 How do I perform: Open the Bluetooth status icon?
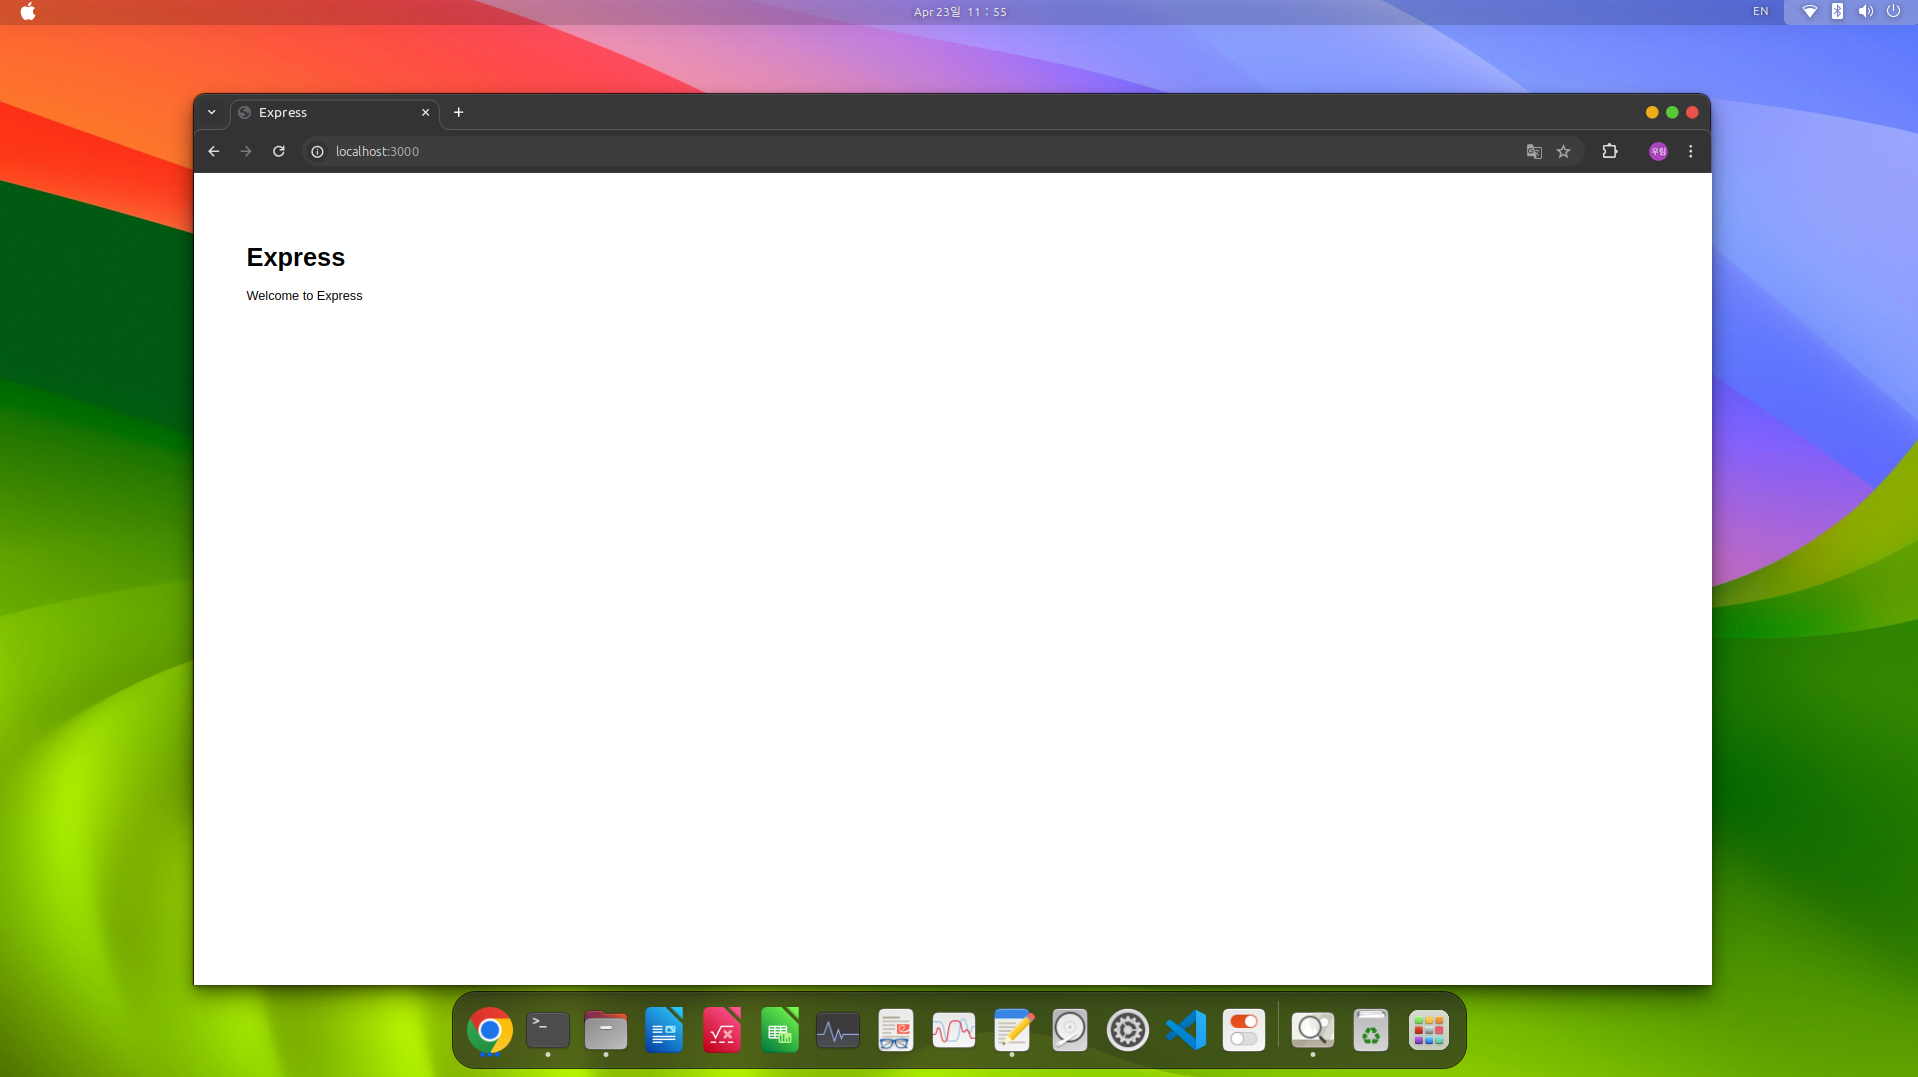(1838, 12)
